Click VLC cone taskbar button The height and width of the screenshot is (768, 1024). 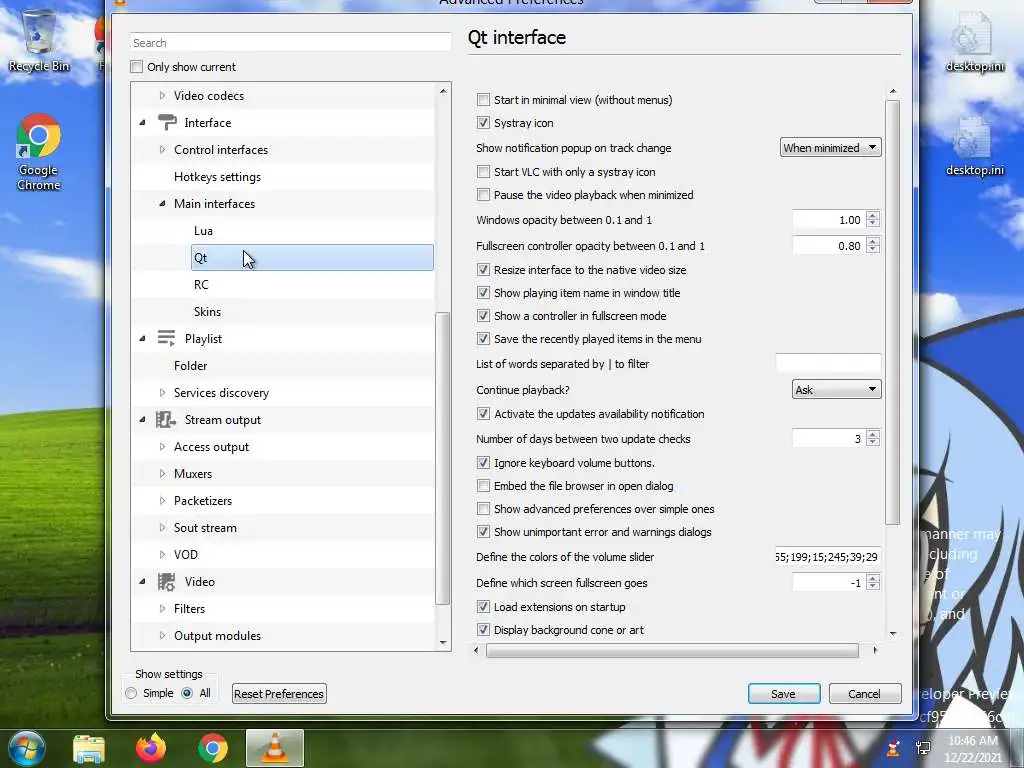pos(275,748)
